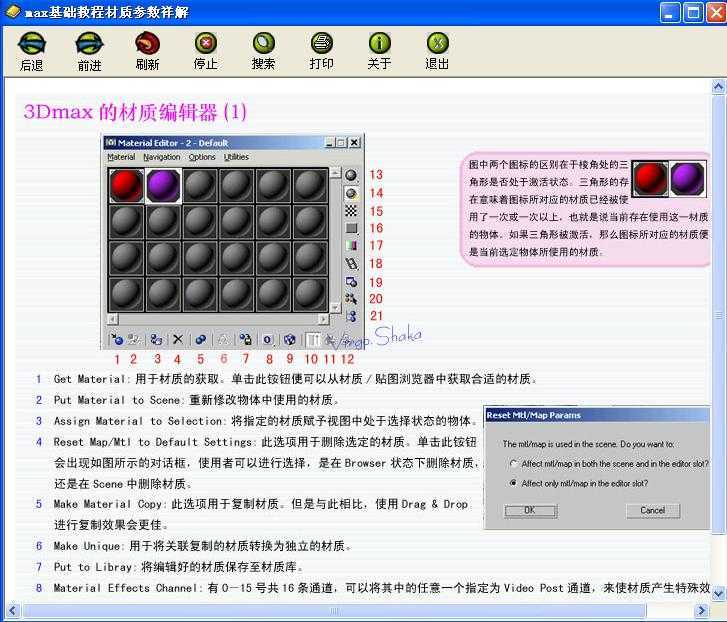This screenshot has height=622, width=727.
Task: Exit the viewer with 退出 icon
Action: 437,44
